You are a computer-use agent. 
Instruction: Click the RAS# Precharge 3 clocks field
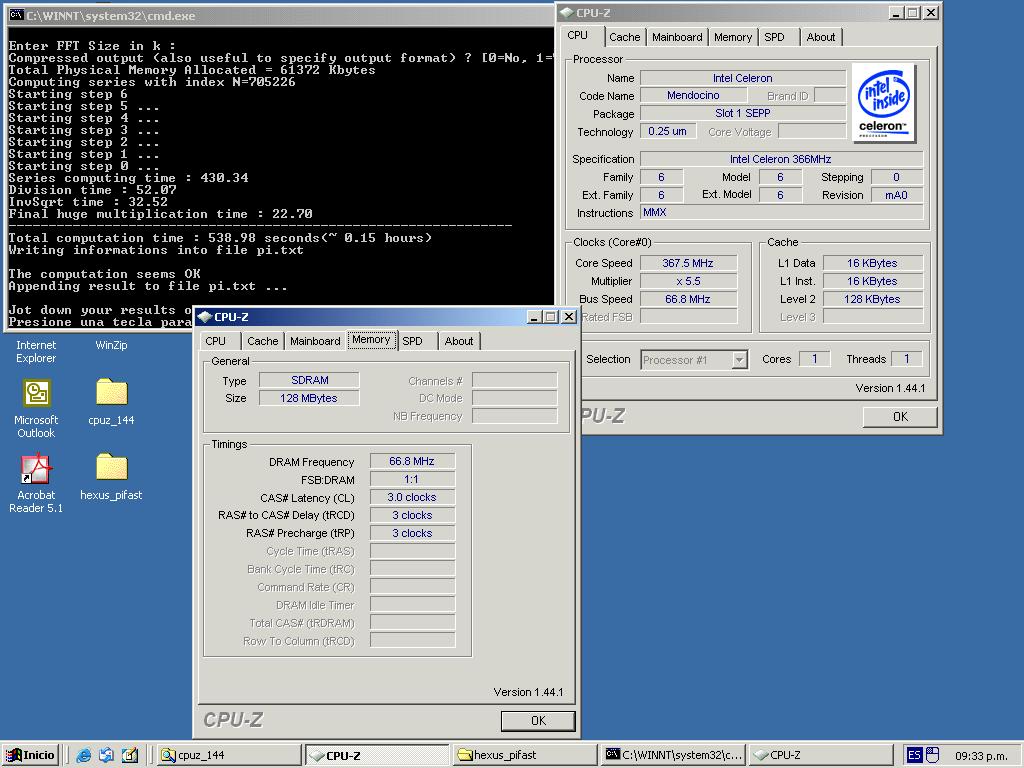[x=412, y=533]
